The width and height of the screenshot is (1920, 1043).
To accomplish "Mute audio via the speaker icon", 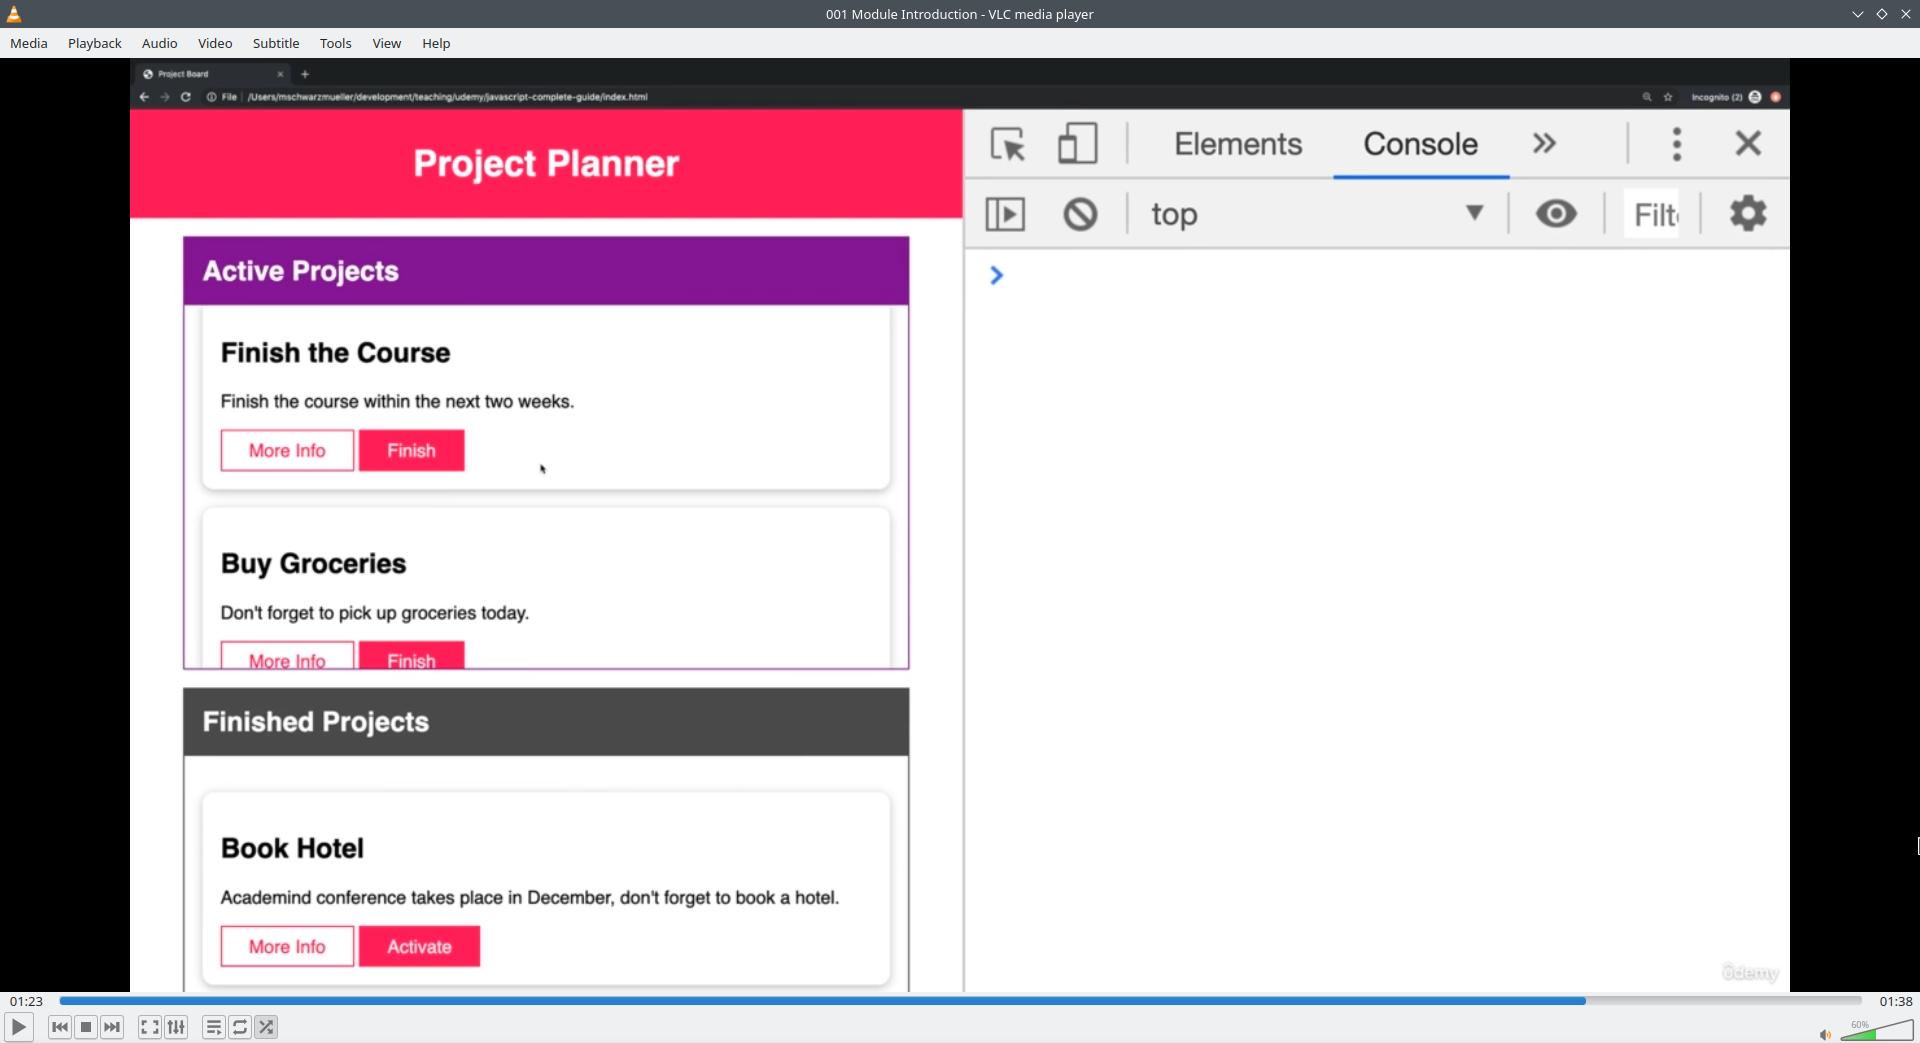I will pyautogui.click(x=1825, y=1034).
